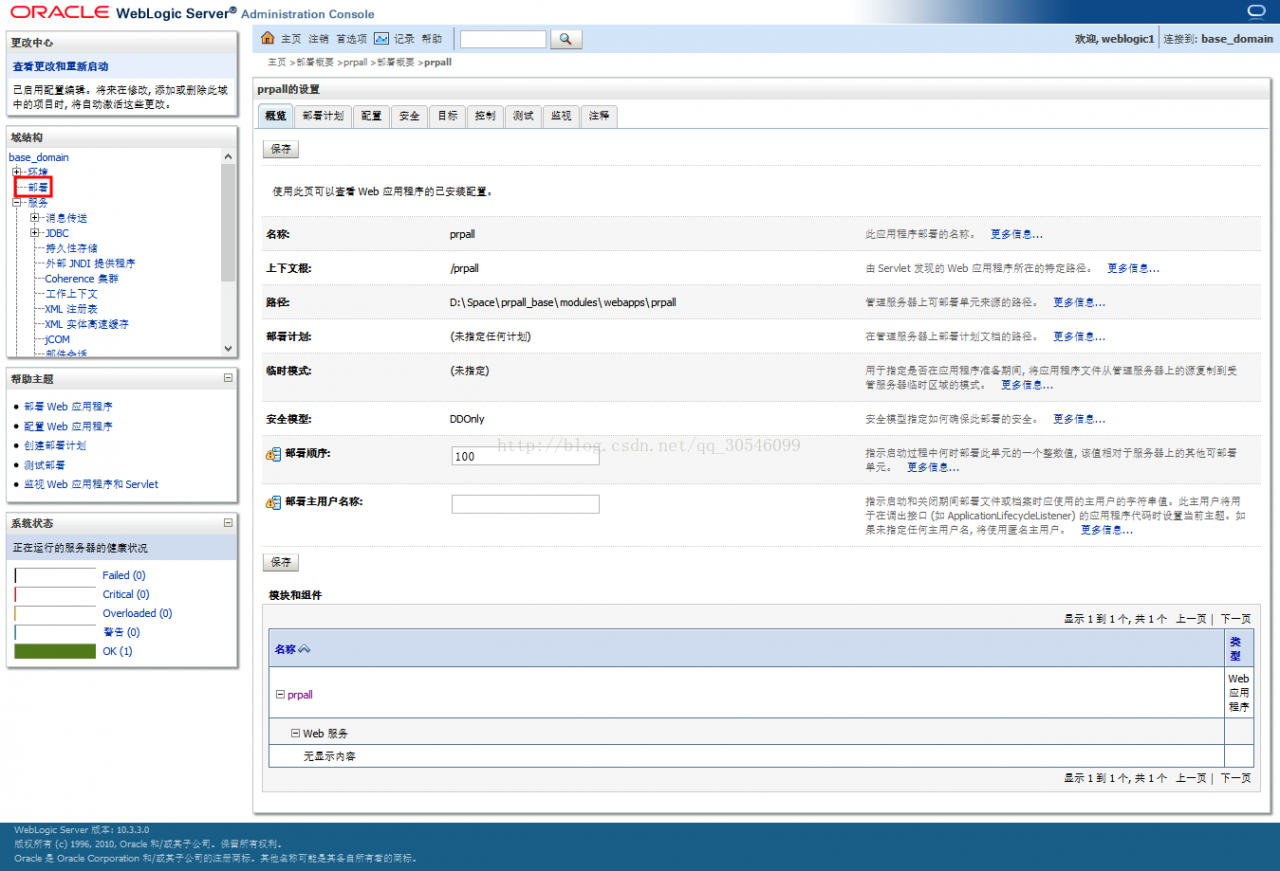Screen dimensions: 1280x871
Task: Switch to the 部署计划 tab
Action: pos(323,116)
